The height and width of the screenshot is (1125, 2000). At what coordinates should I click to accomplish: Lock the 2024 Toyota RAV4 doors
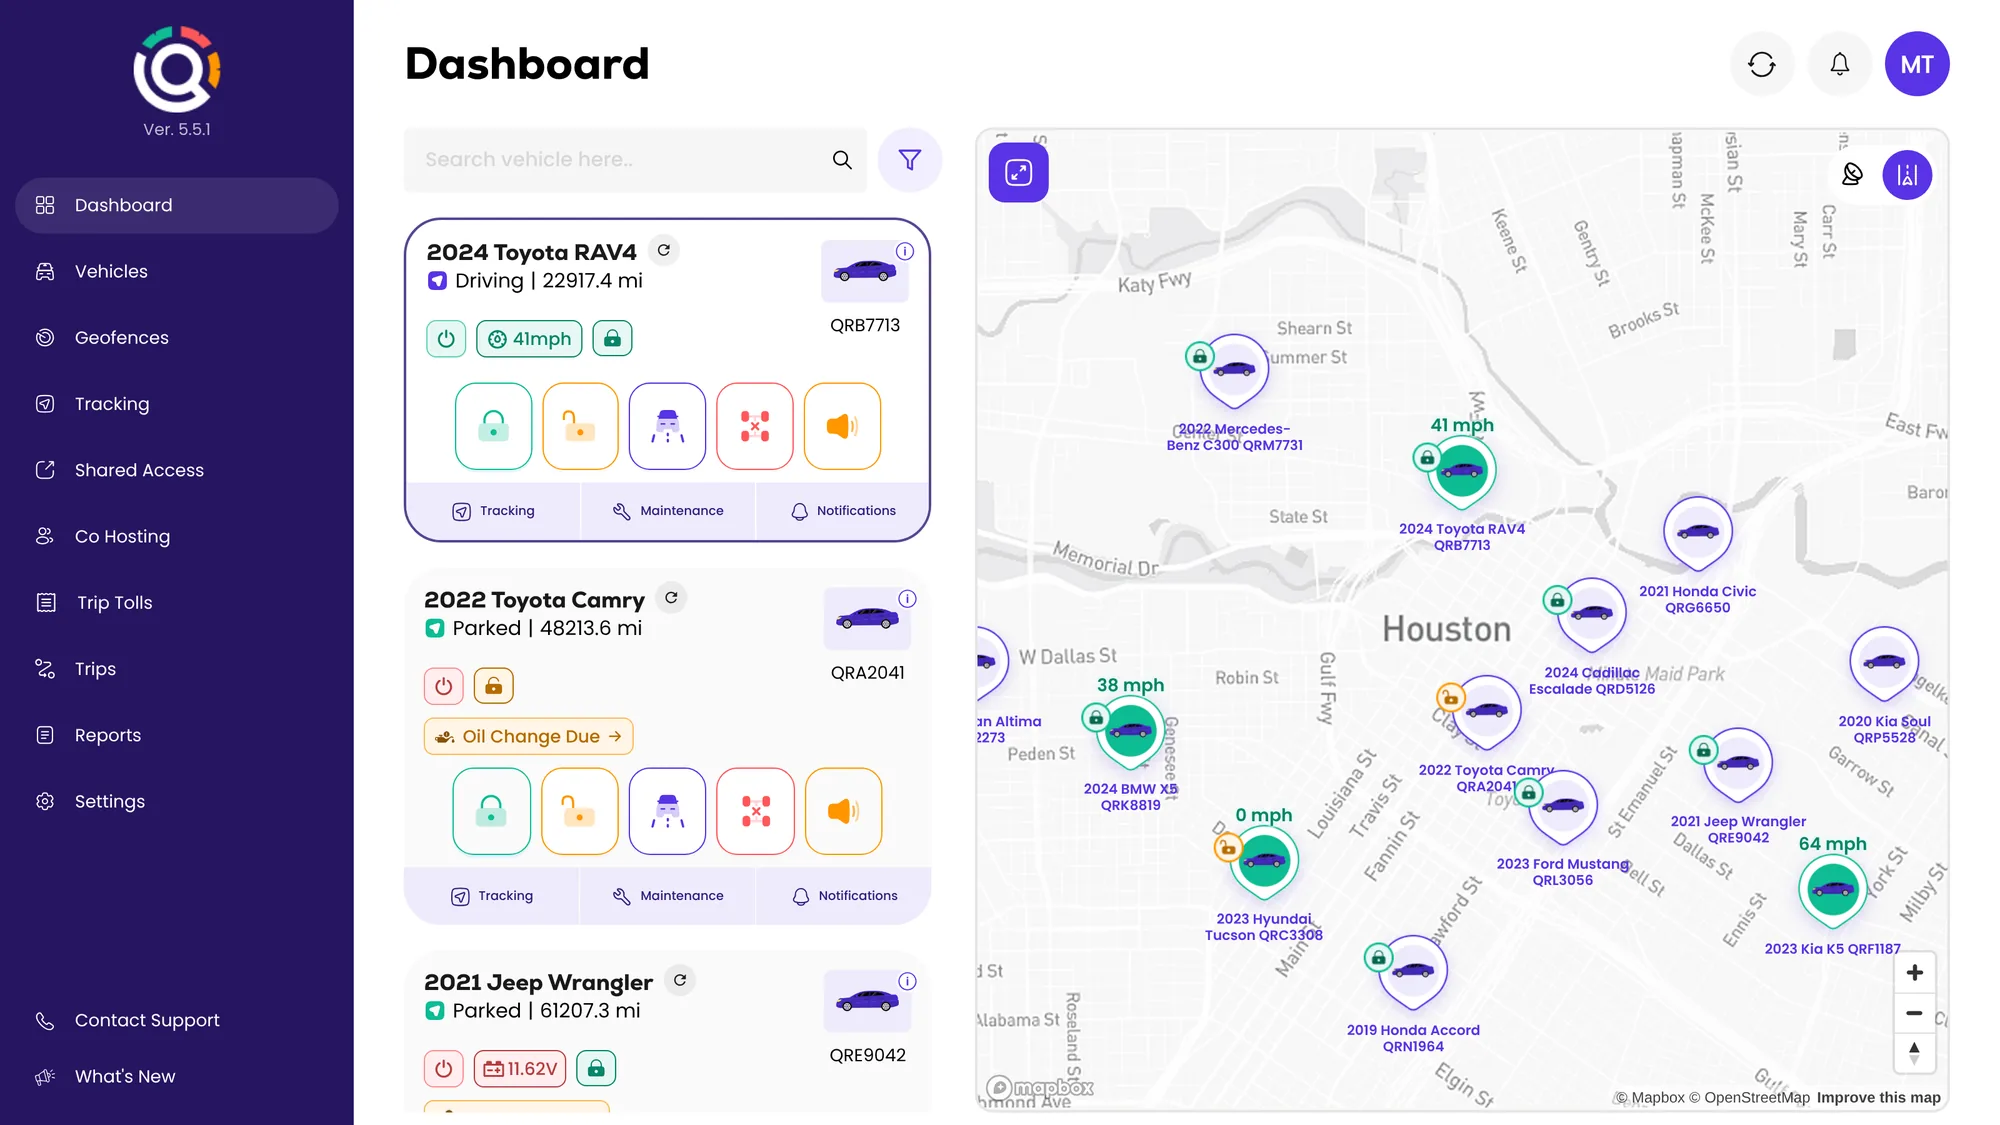tap(493, 426)
